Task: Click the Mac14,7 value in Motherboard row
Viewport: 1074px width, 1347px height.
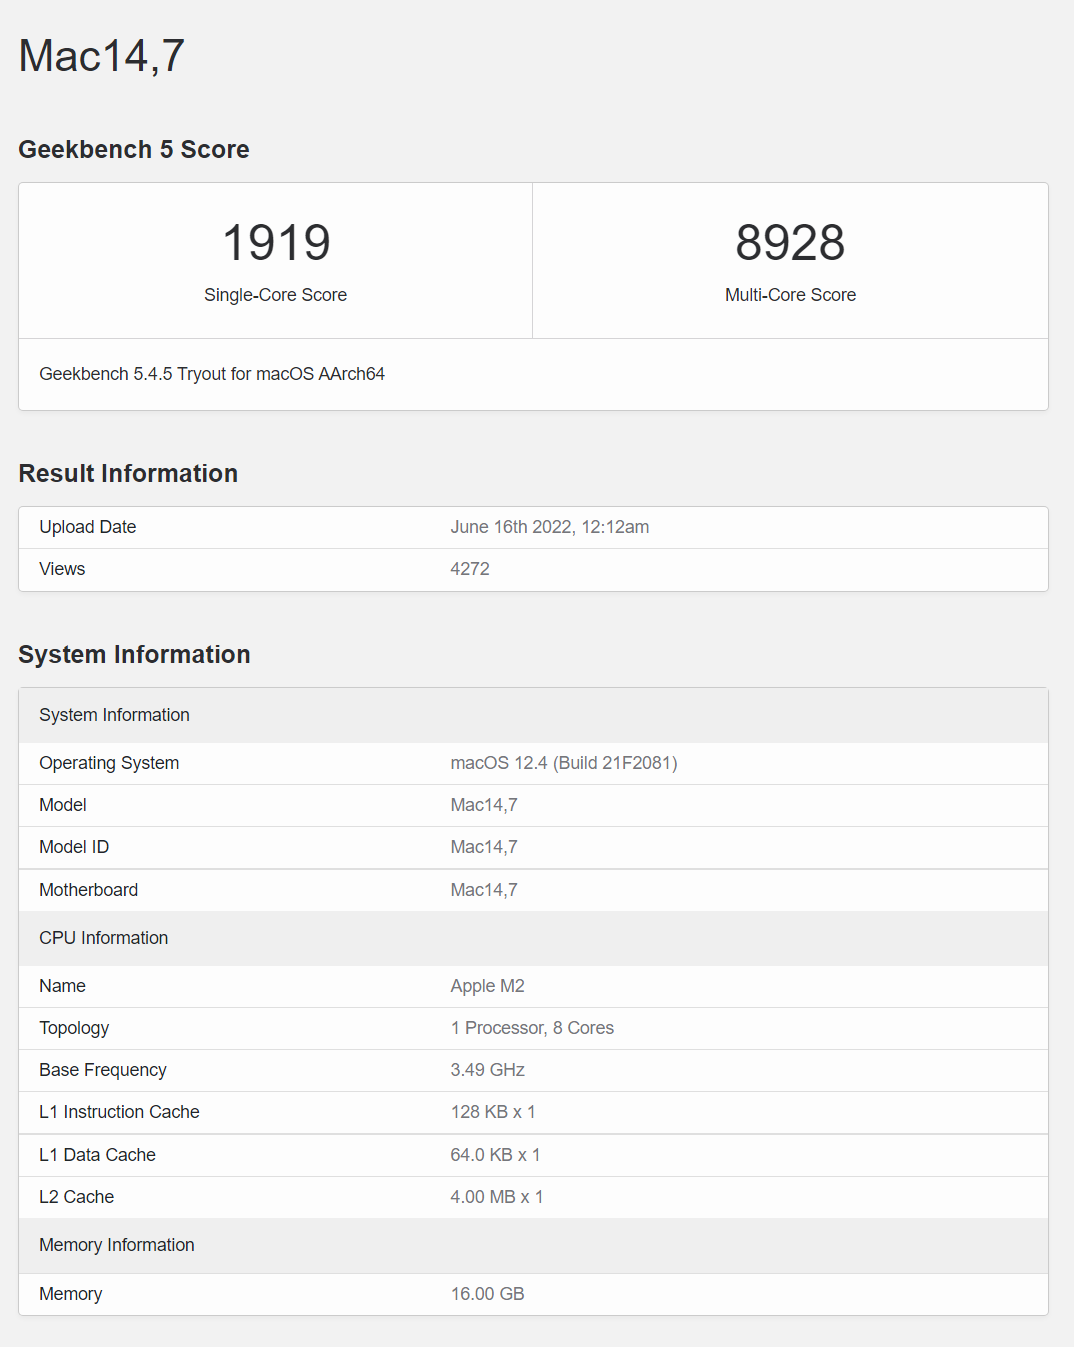Action: [x=484, y=890]
